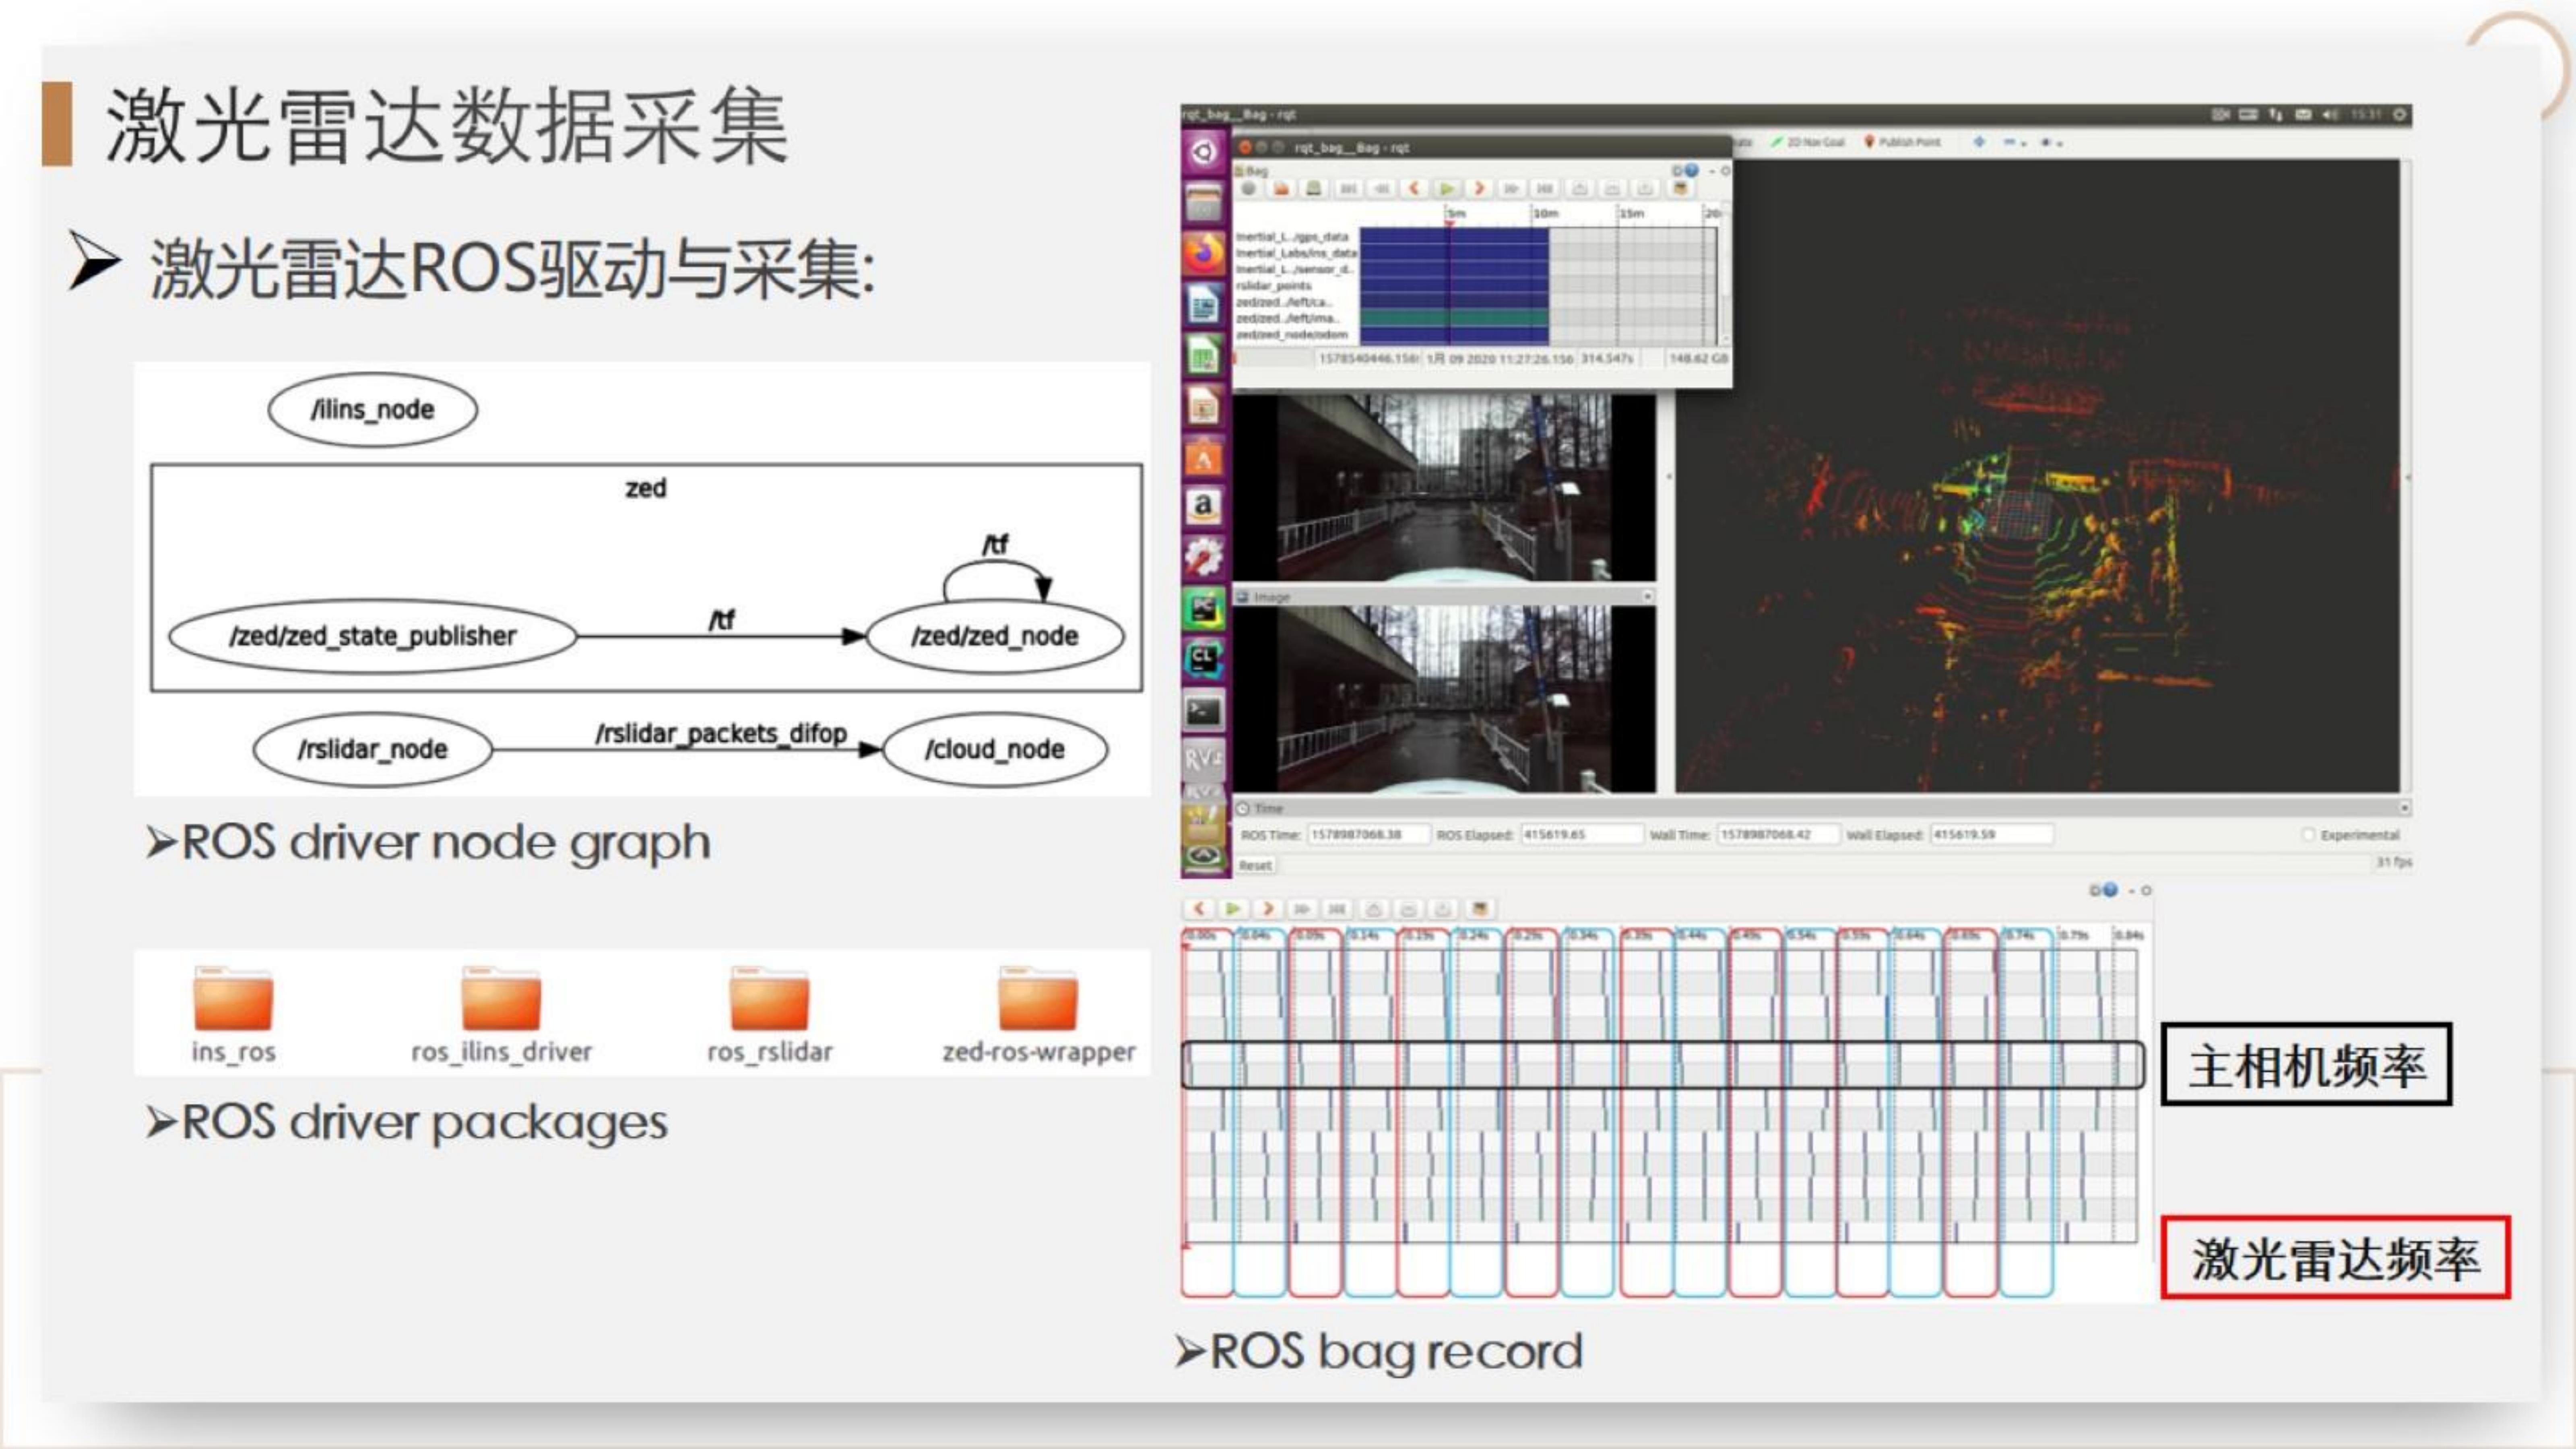Open Ubuntu dash search icon

pos(1204,152)
